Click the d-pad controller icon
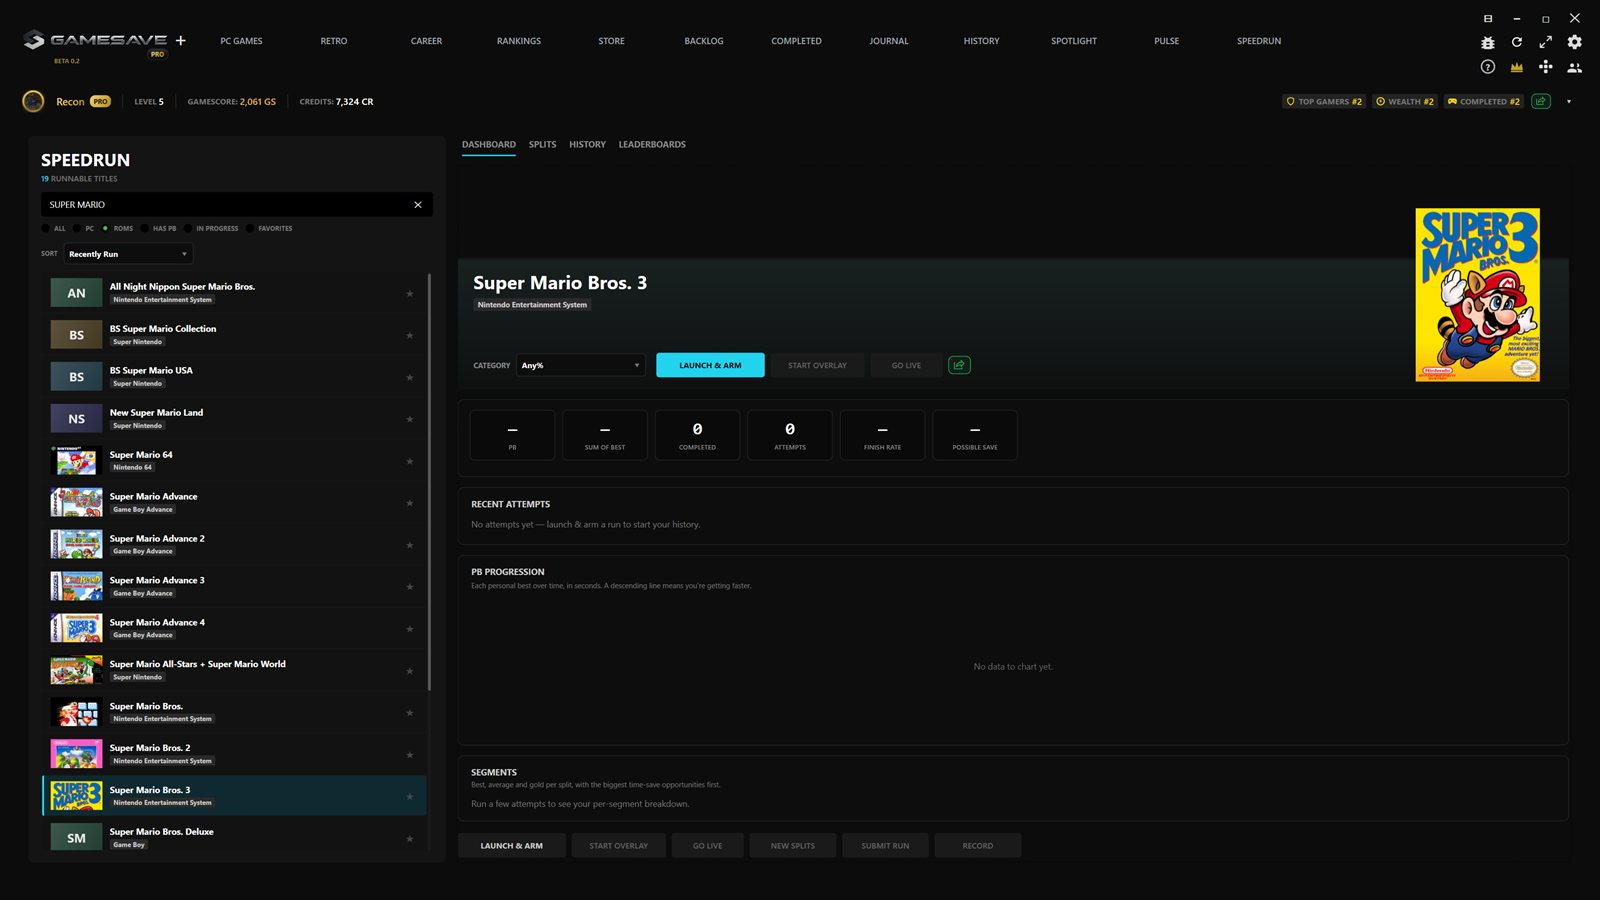This screenshot has height=900, width=1600. coord(1546,67)
